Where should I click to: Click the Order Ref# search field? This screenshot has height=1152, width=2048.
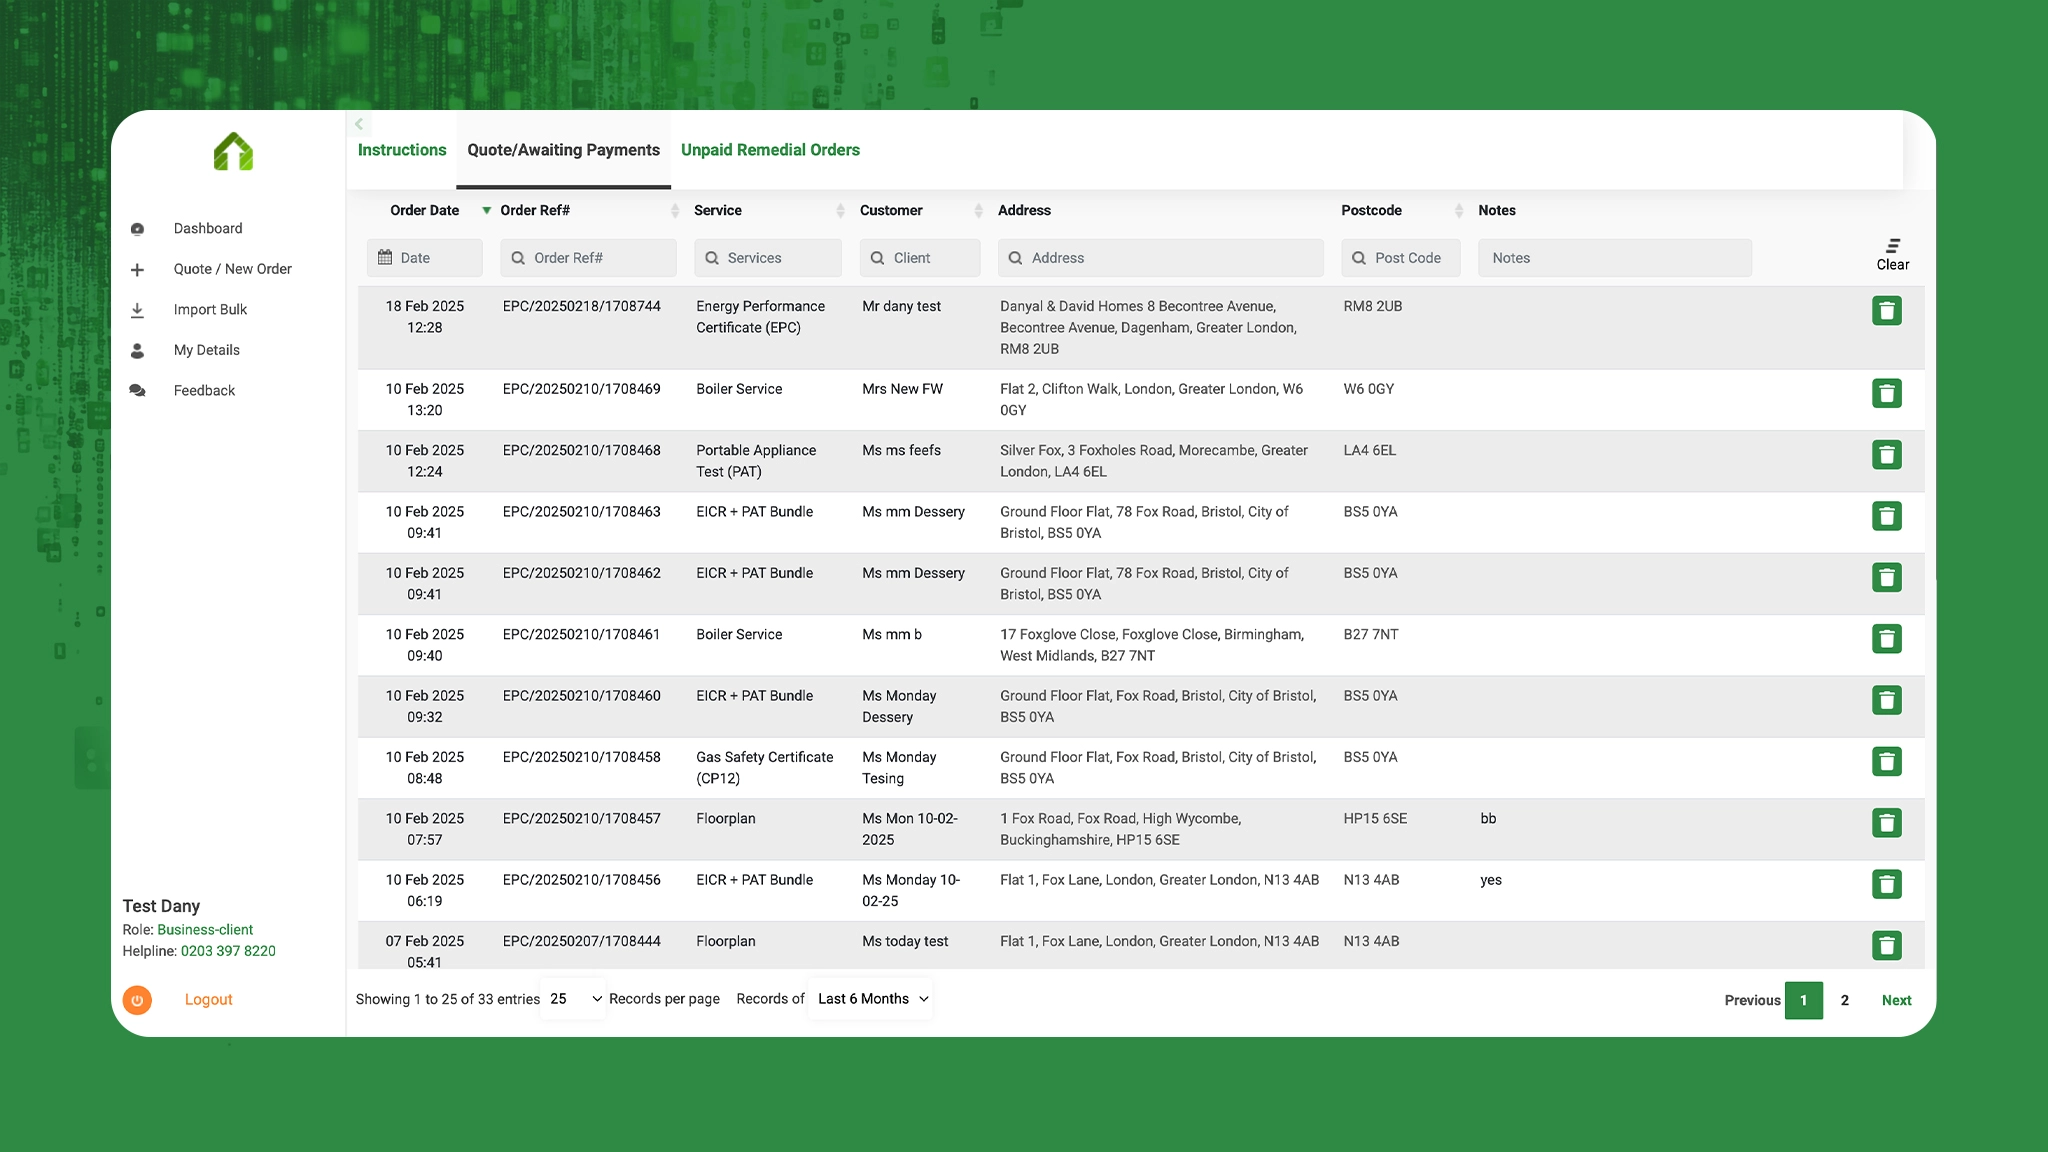588,258
